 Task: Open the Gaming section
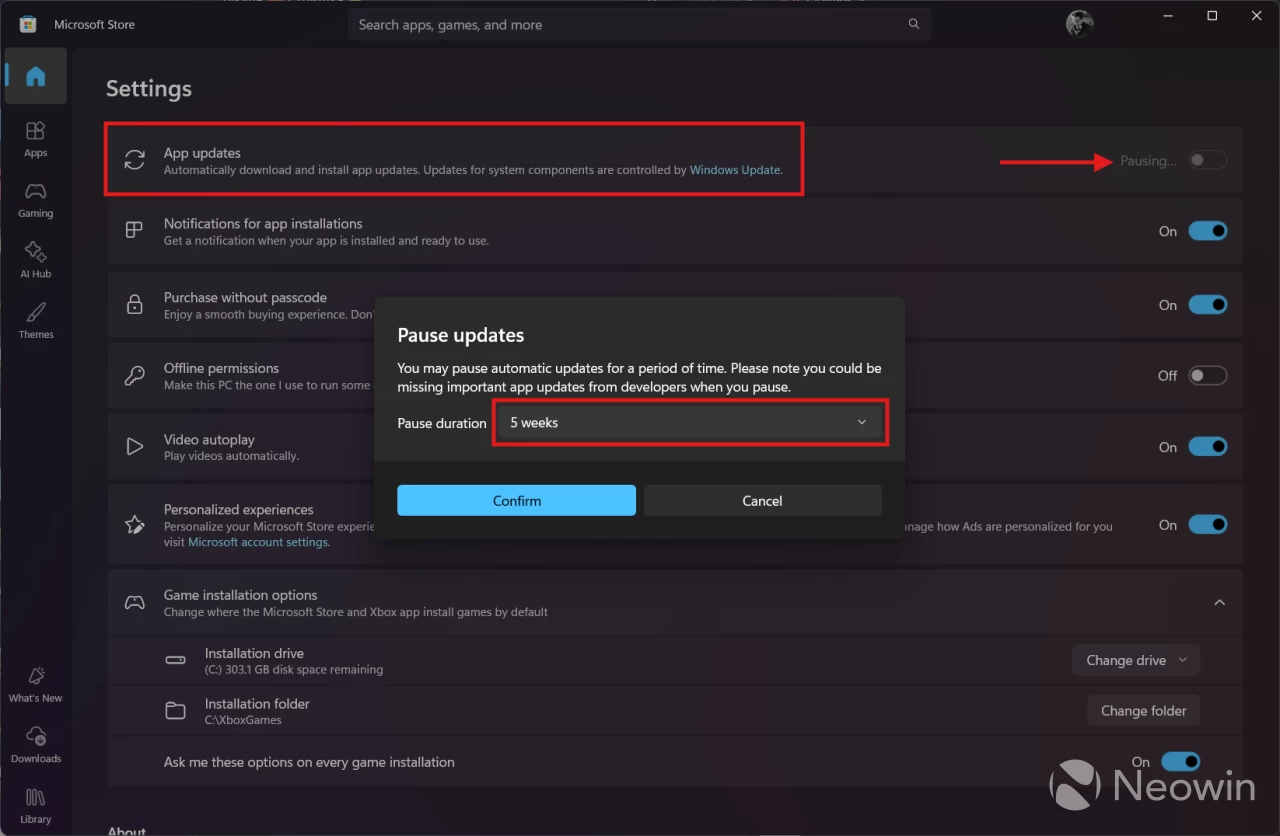point(36,199)
